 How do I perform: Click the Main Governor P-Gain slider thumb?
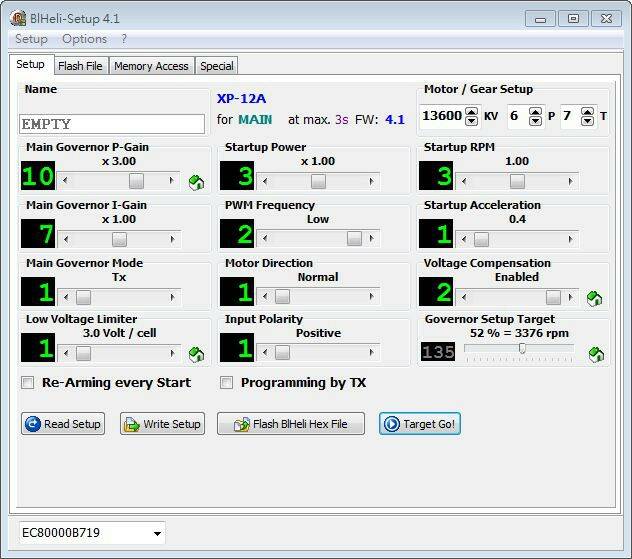coord(136,181)
